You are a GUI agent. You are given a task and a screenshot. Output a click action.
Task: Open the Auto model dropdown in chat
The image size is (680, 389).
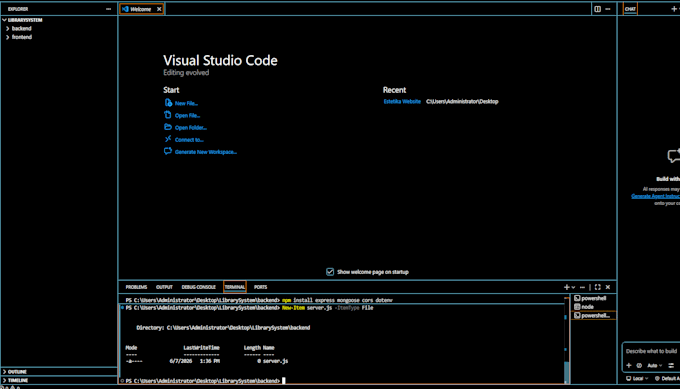coord(654,366)
